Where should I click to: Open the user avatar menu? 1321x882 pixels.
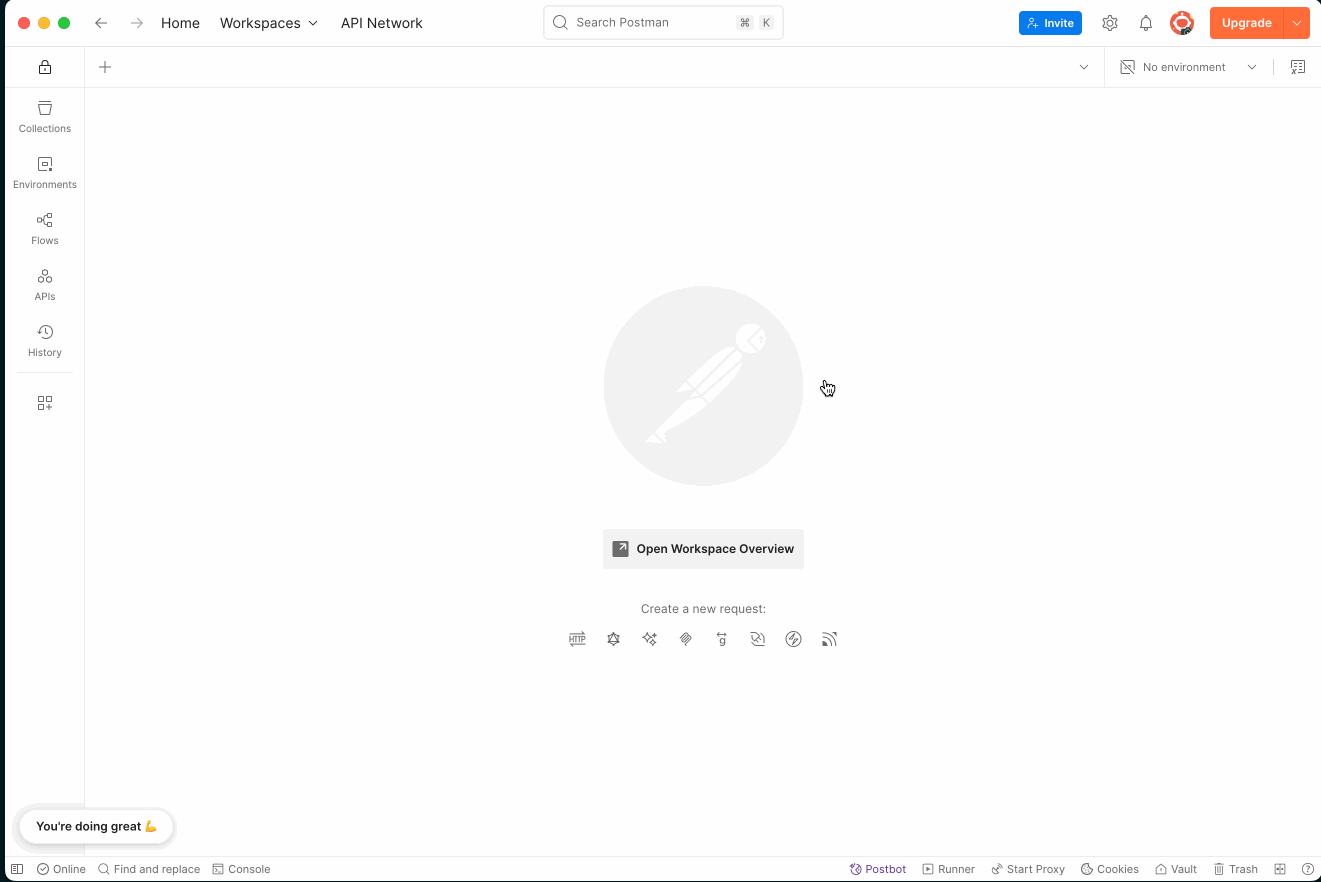(1182, 23)
